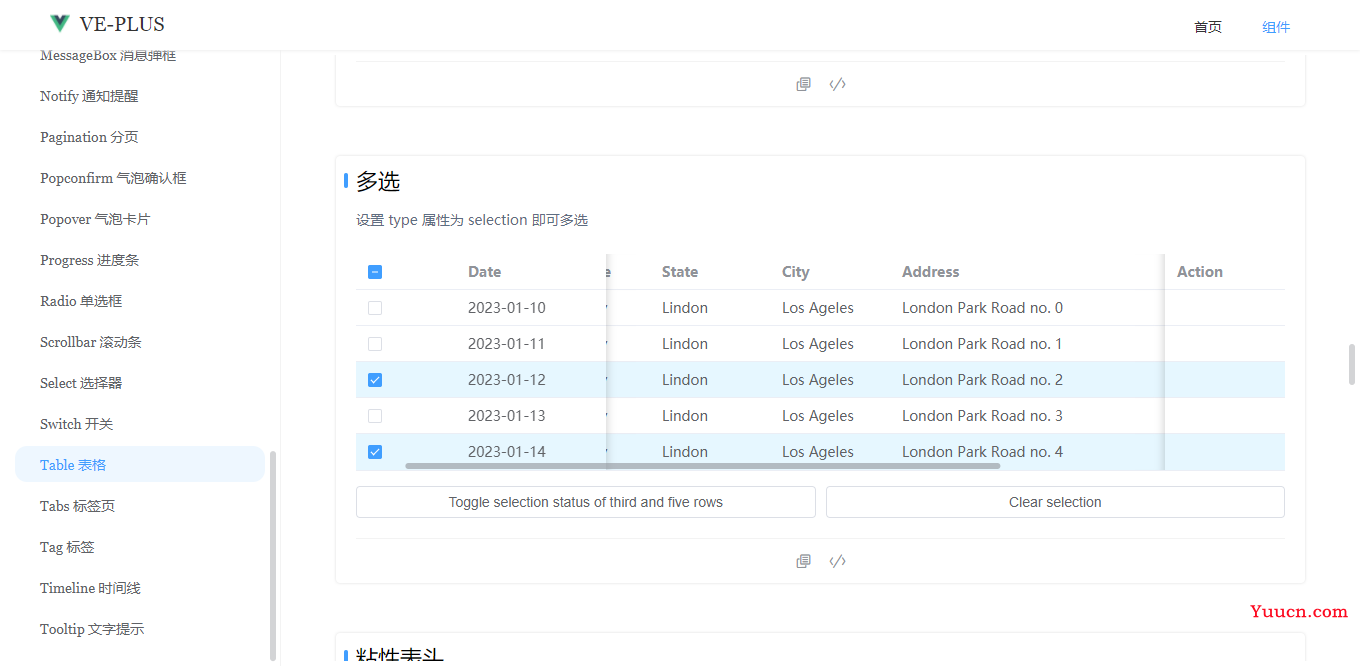The width and height of the screenshot is (1360, 666).
Task: Click the 多选 section heading
Action: 378,181
